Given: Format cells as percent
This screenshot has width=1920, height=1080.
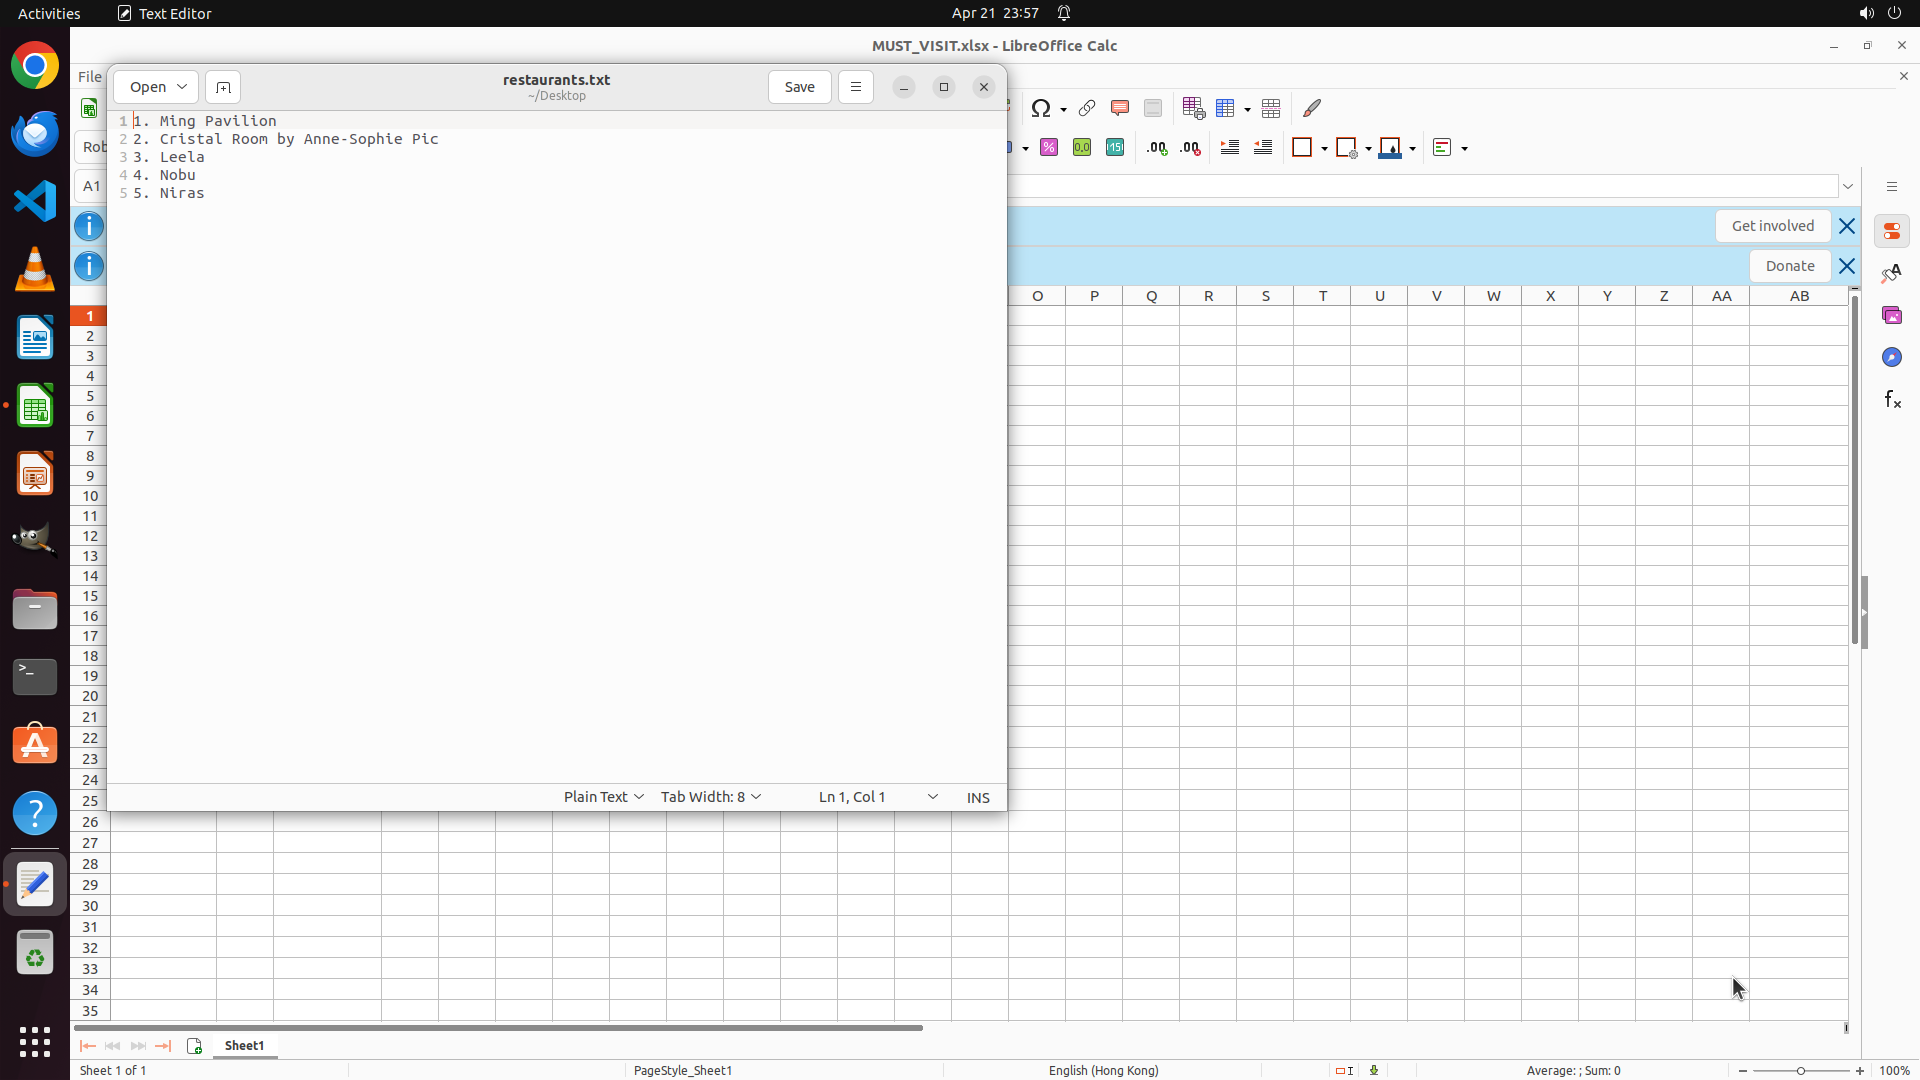Looking at the screenshot, I should tap(1049, 148).
